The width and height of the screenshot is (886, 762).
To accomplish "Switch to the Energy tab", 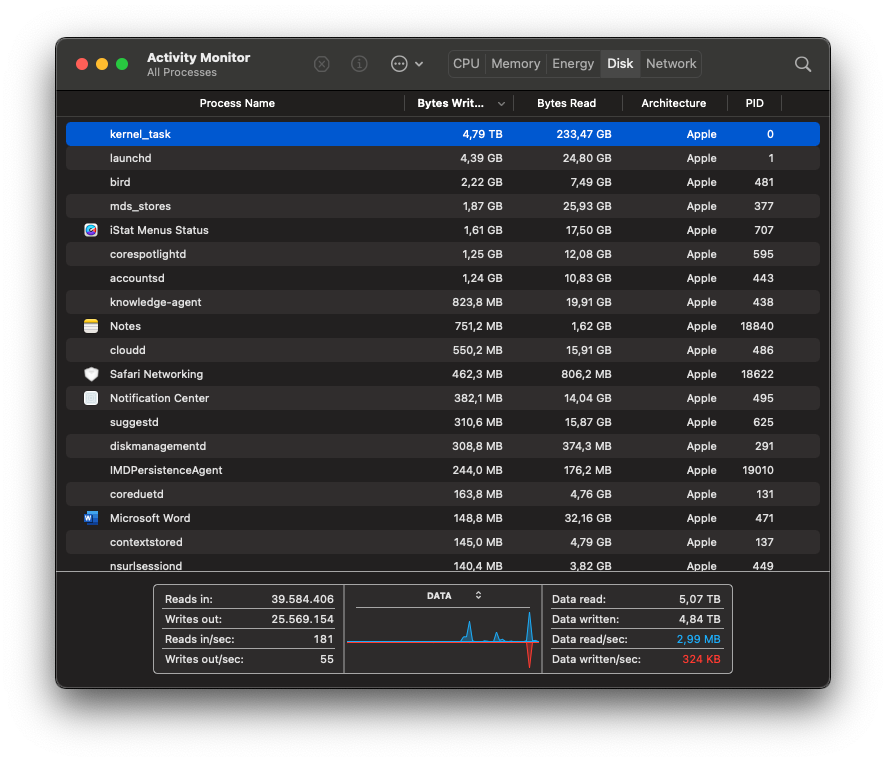I will click(x=573, y=64).
